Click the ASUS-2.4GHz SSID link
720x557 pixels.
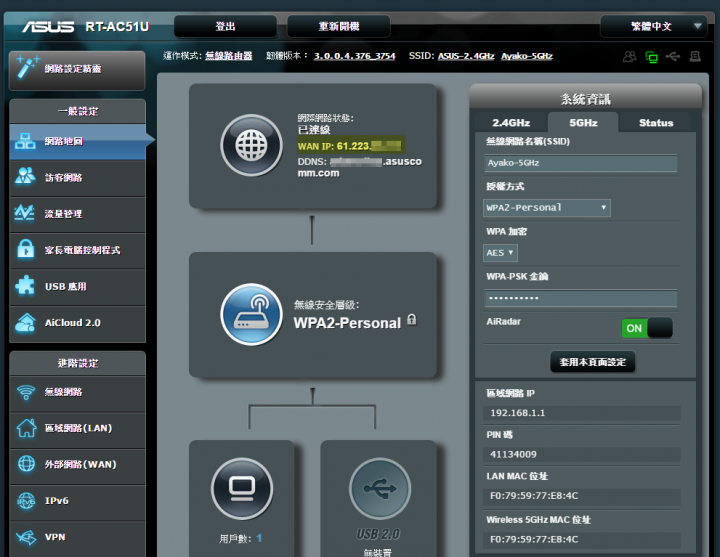click(466, 56)
